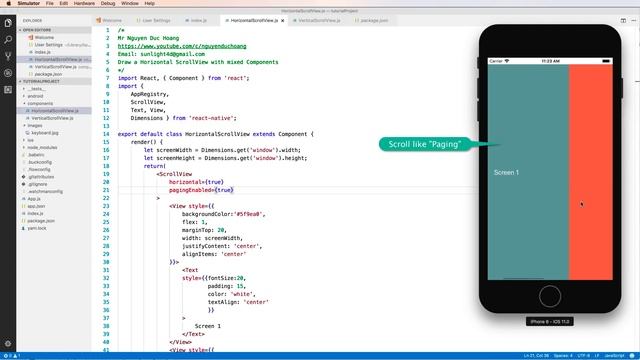Open the Apple menu

point(8,3)
